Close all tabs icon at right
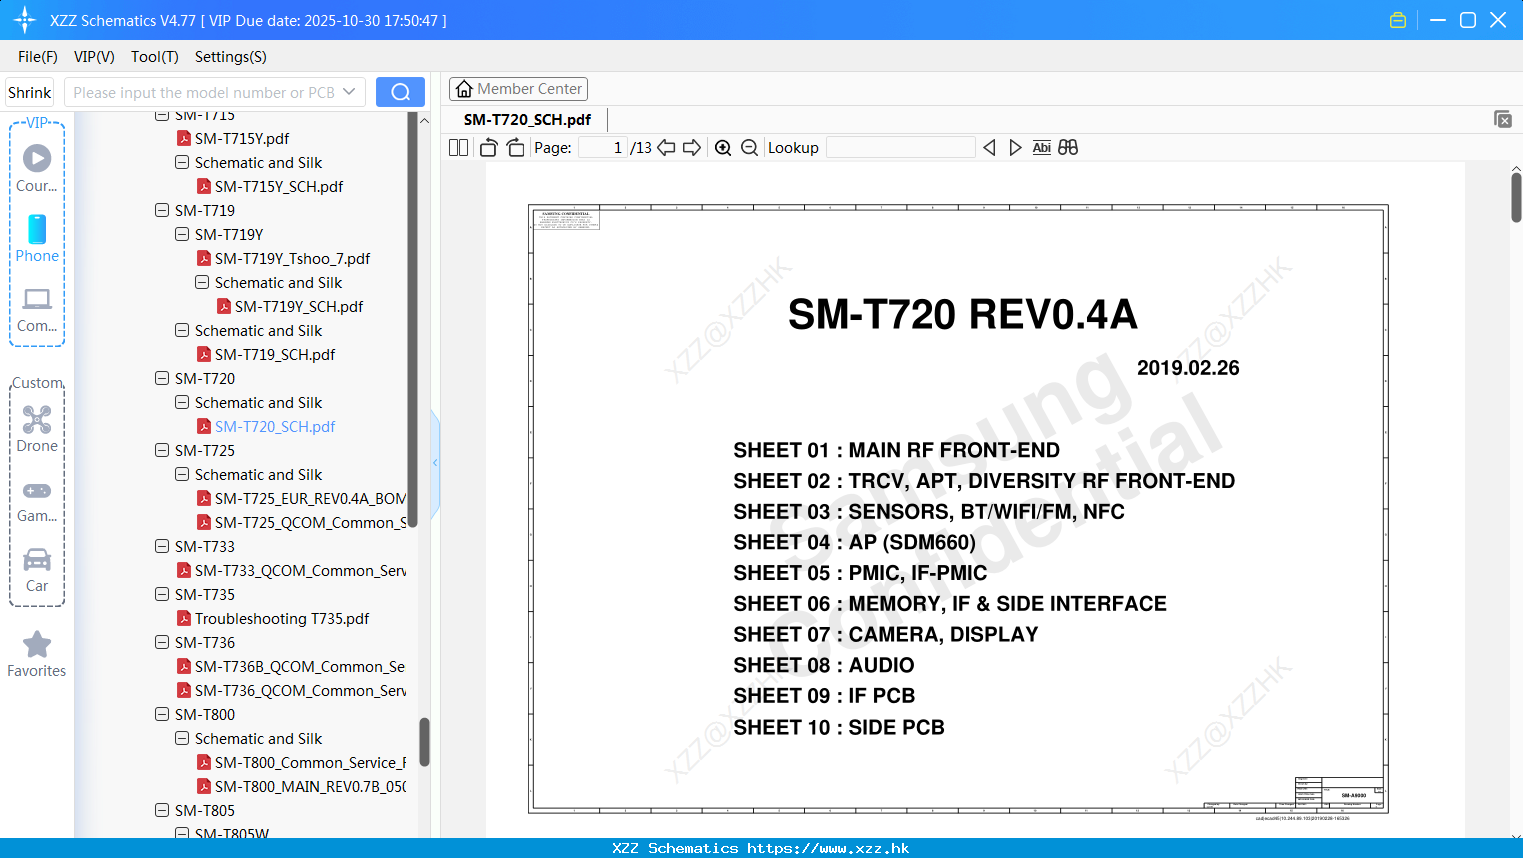This screenshot has width=1523, height=858. click(1503, 119)
